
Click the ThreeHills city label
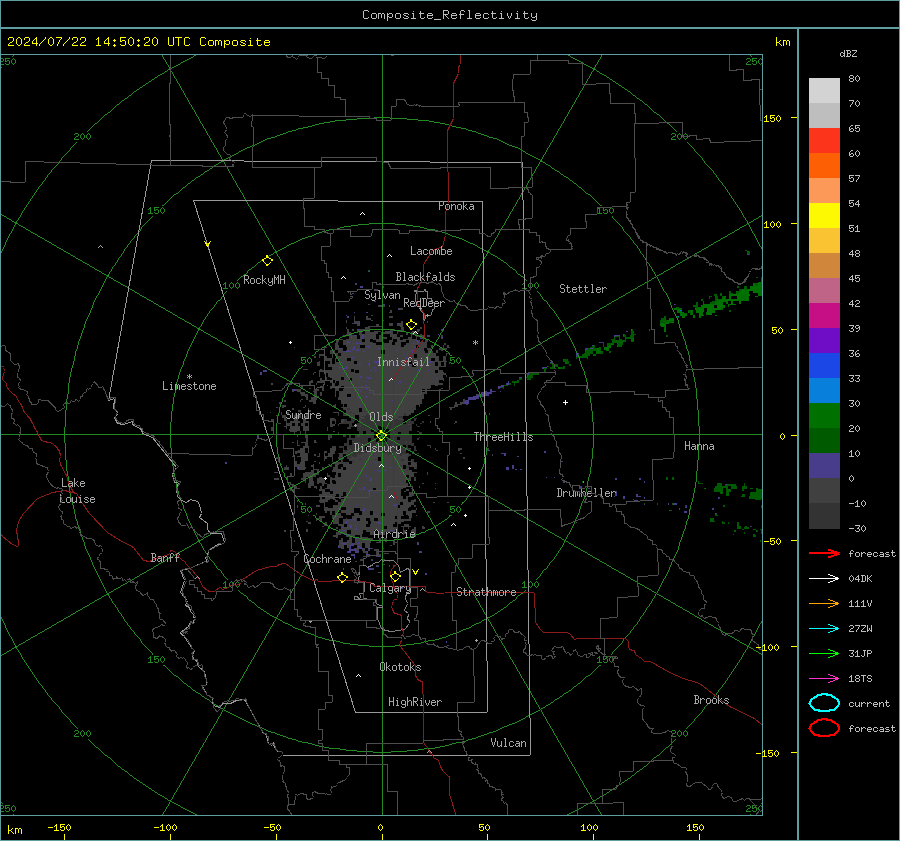pyautogui.click(x=503, y=437)
